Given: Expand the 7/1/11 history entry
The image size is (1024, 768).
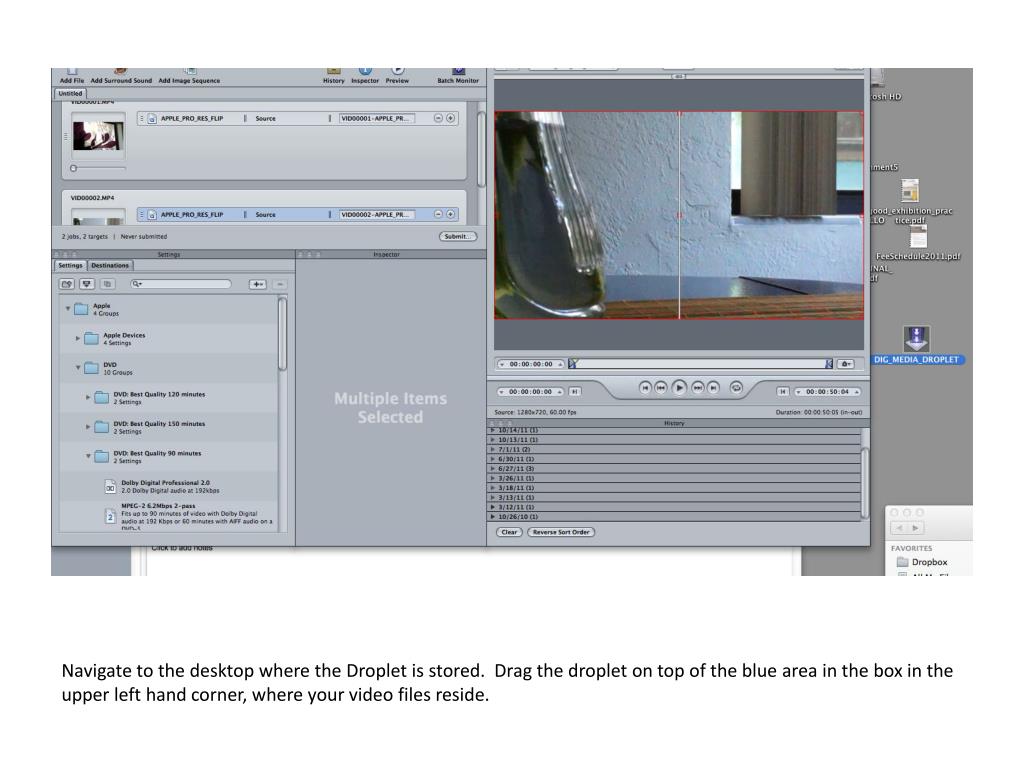Looking at the screenshot, I should tap(492, 449).
